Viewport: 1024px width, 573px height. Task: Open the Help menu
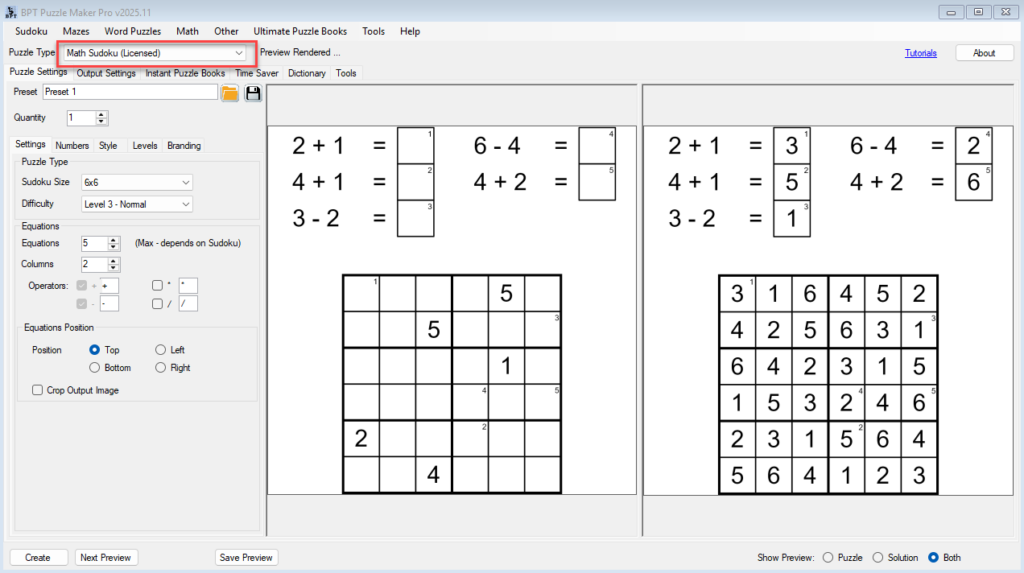coord(410,31)
